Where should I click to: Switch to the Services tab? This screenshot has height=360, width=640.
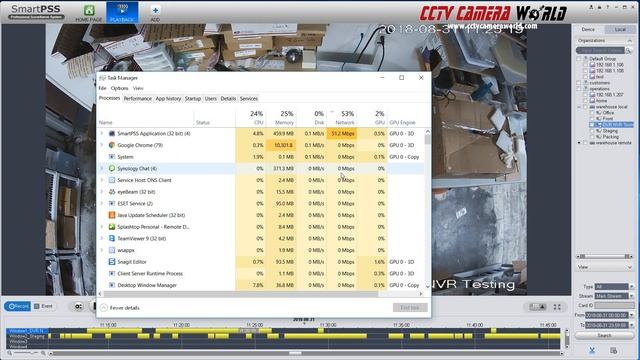[249, 98]
